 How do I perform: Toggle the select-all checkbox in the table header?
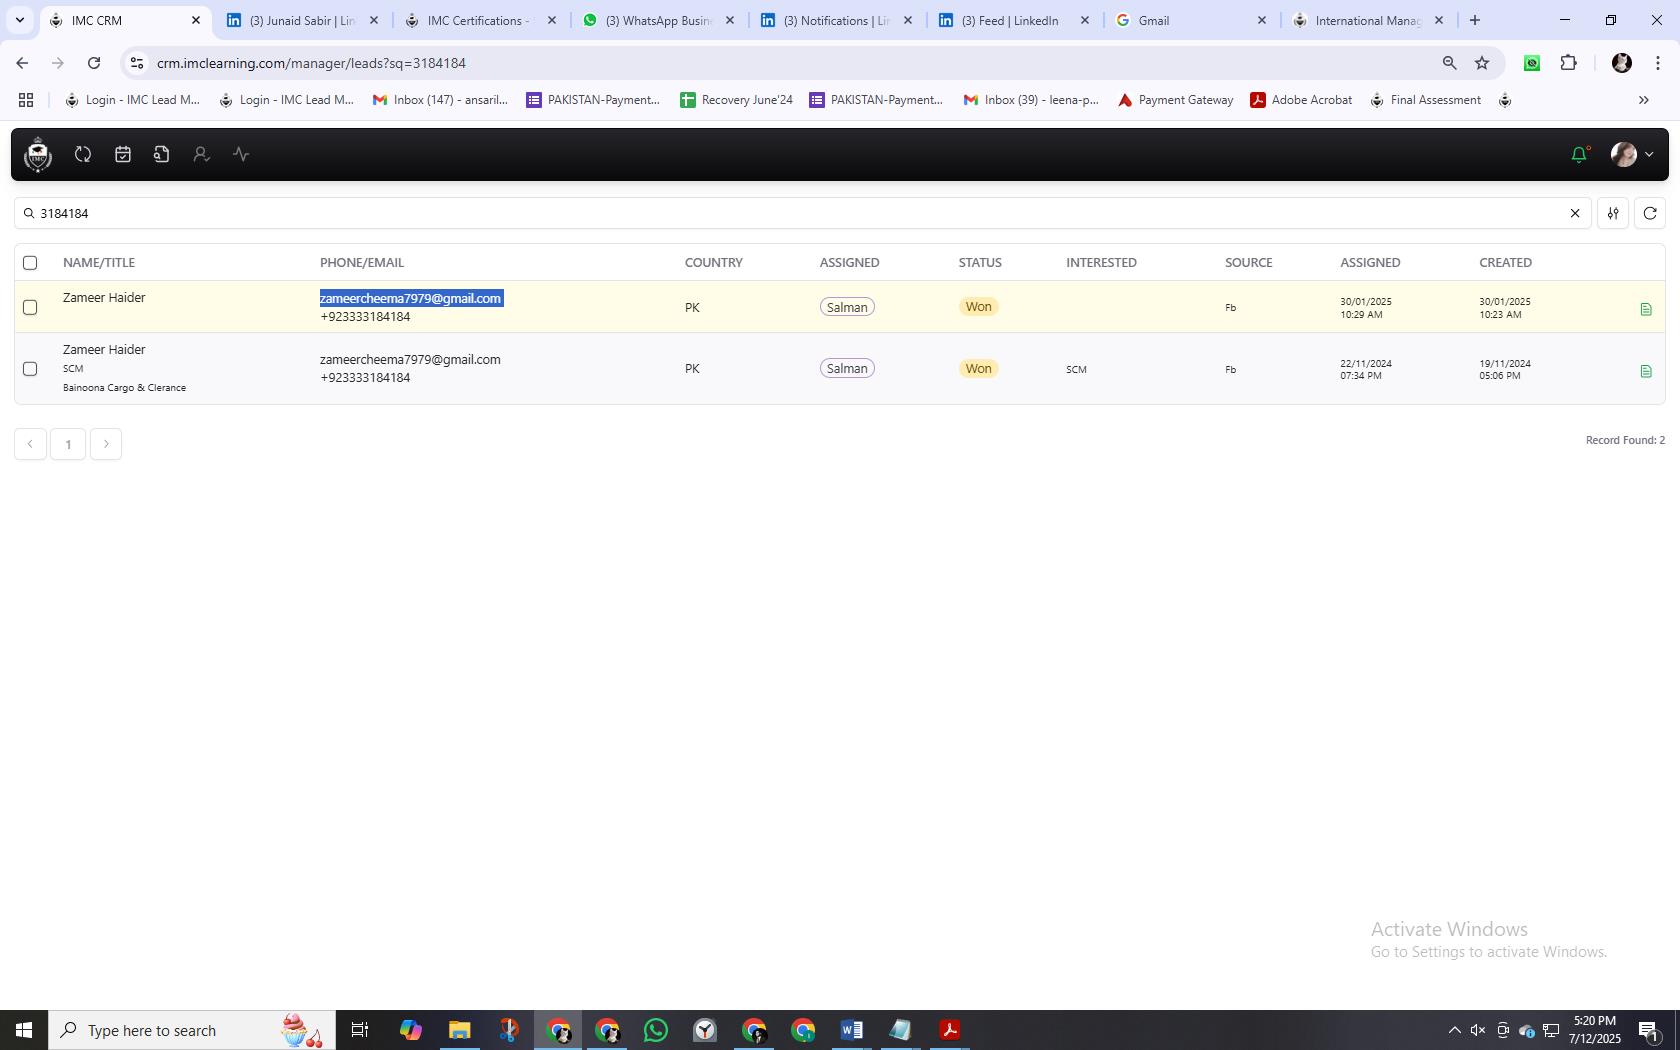(x=30, y=263)
